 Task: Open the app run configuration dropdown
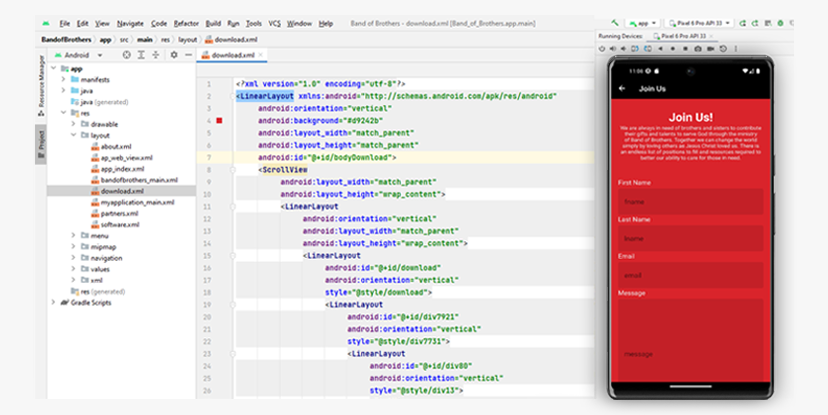[643, 23]
